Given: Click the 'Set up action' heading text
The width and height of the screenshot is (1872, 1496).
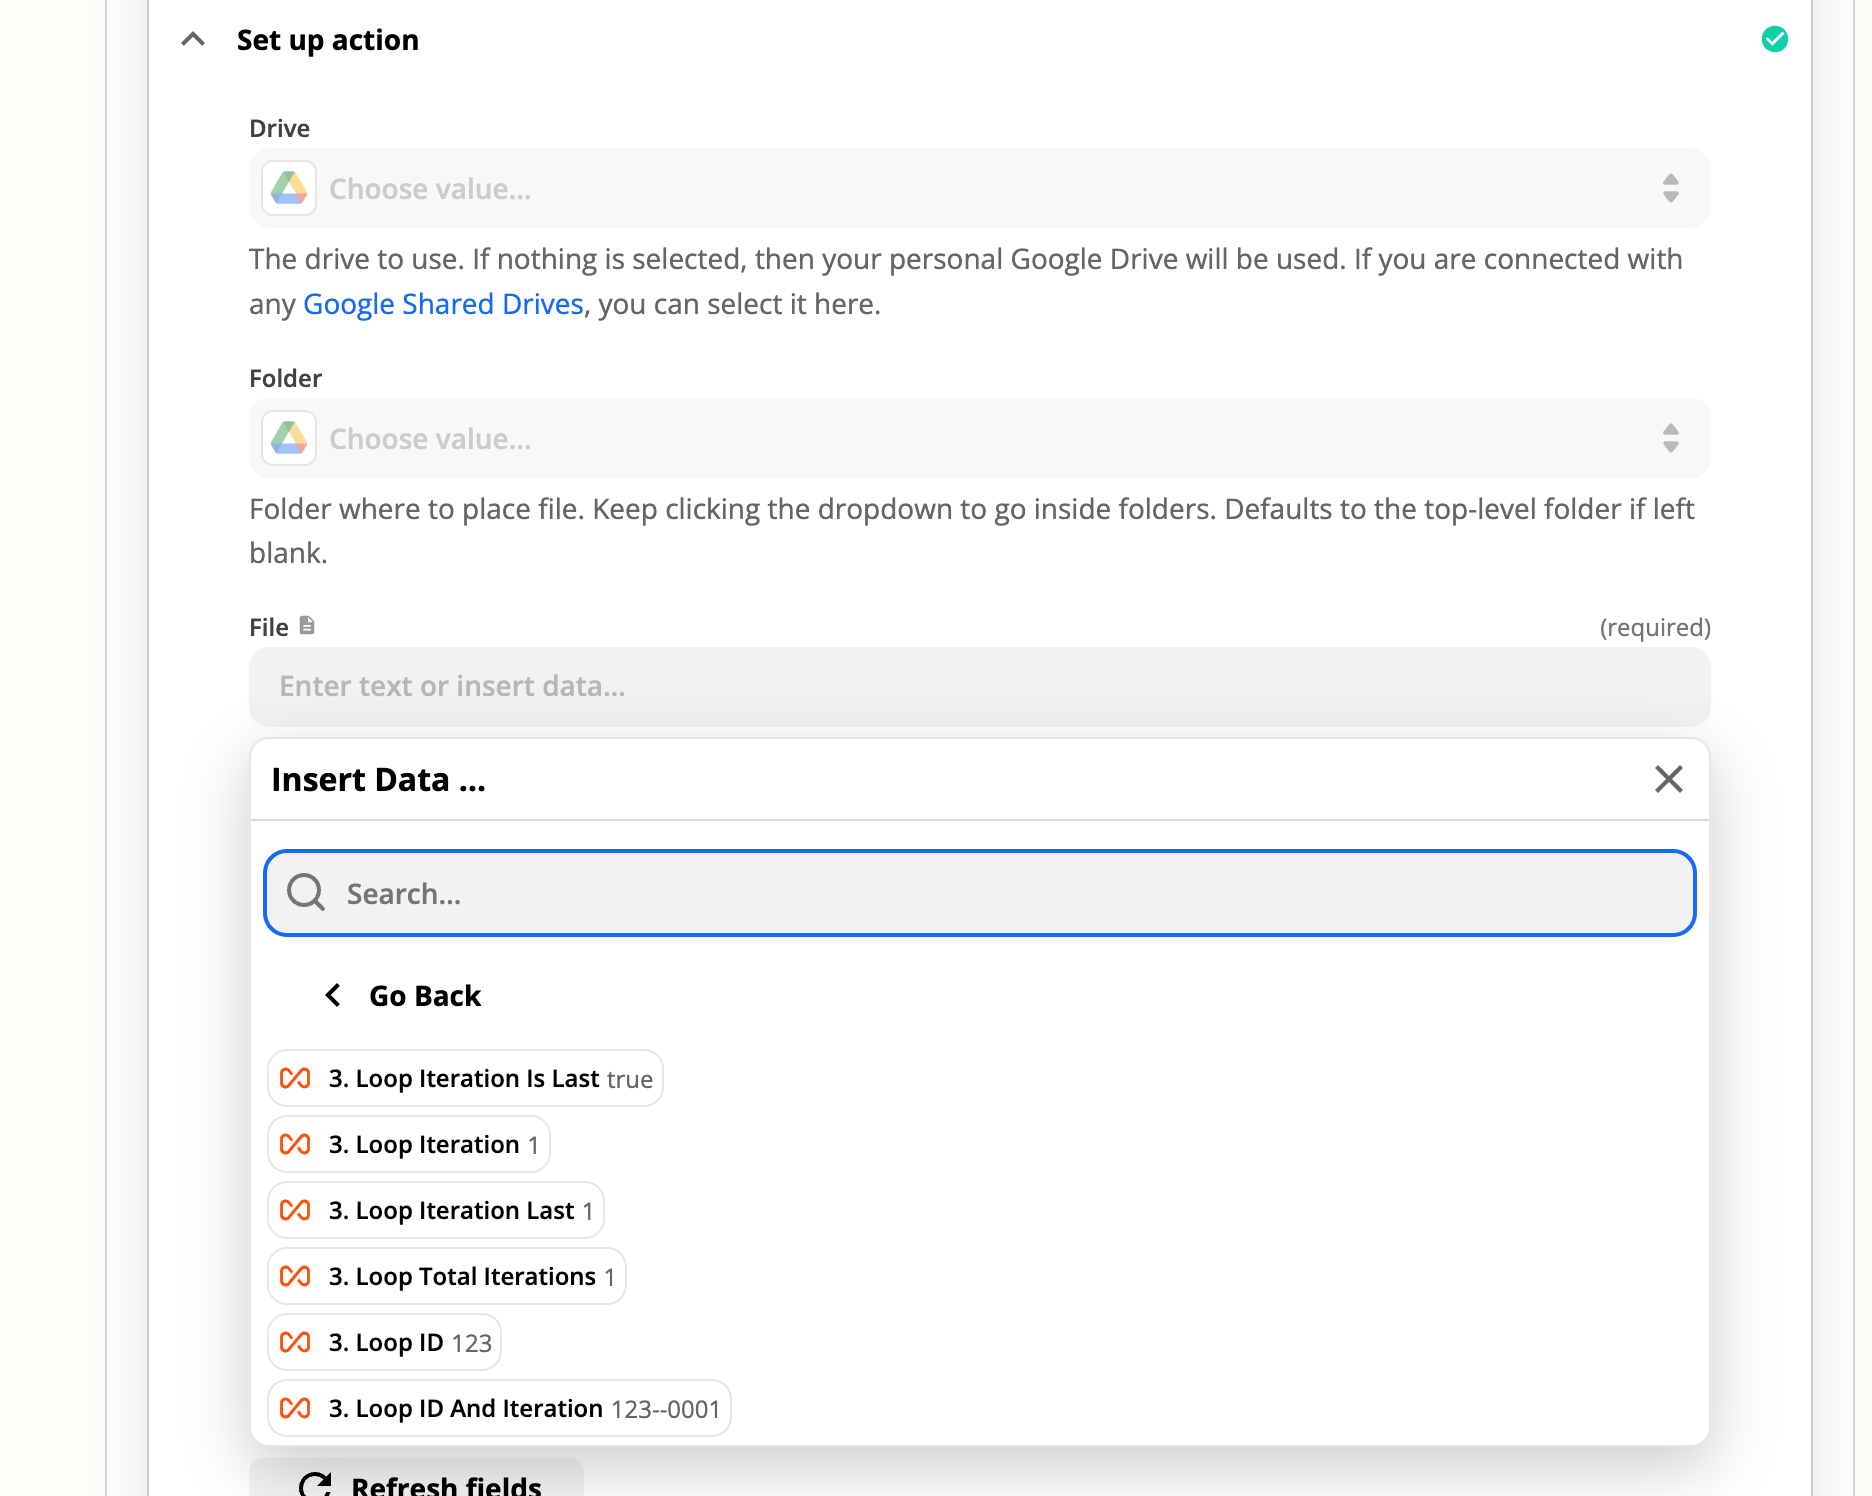Looking at the screenshot, I should pos(328,40).
